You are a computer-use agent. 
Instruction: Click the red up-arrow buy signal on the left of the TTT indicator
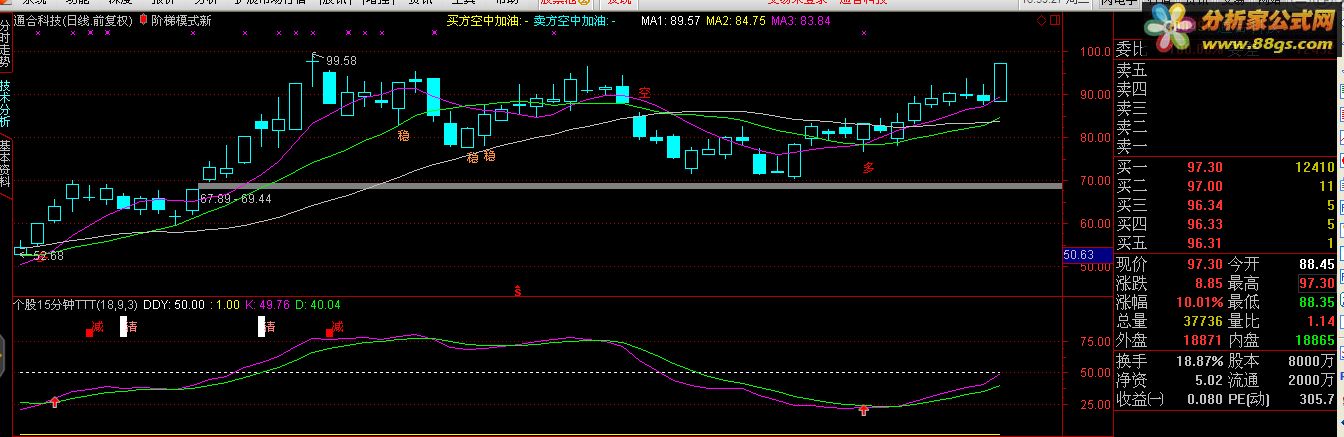(54, 401)
